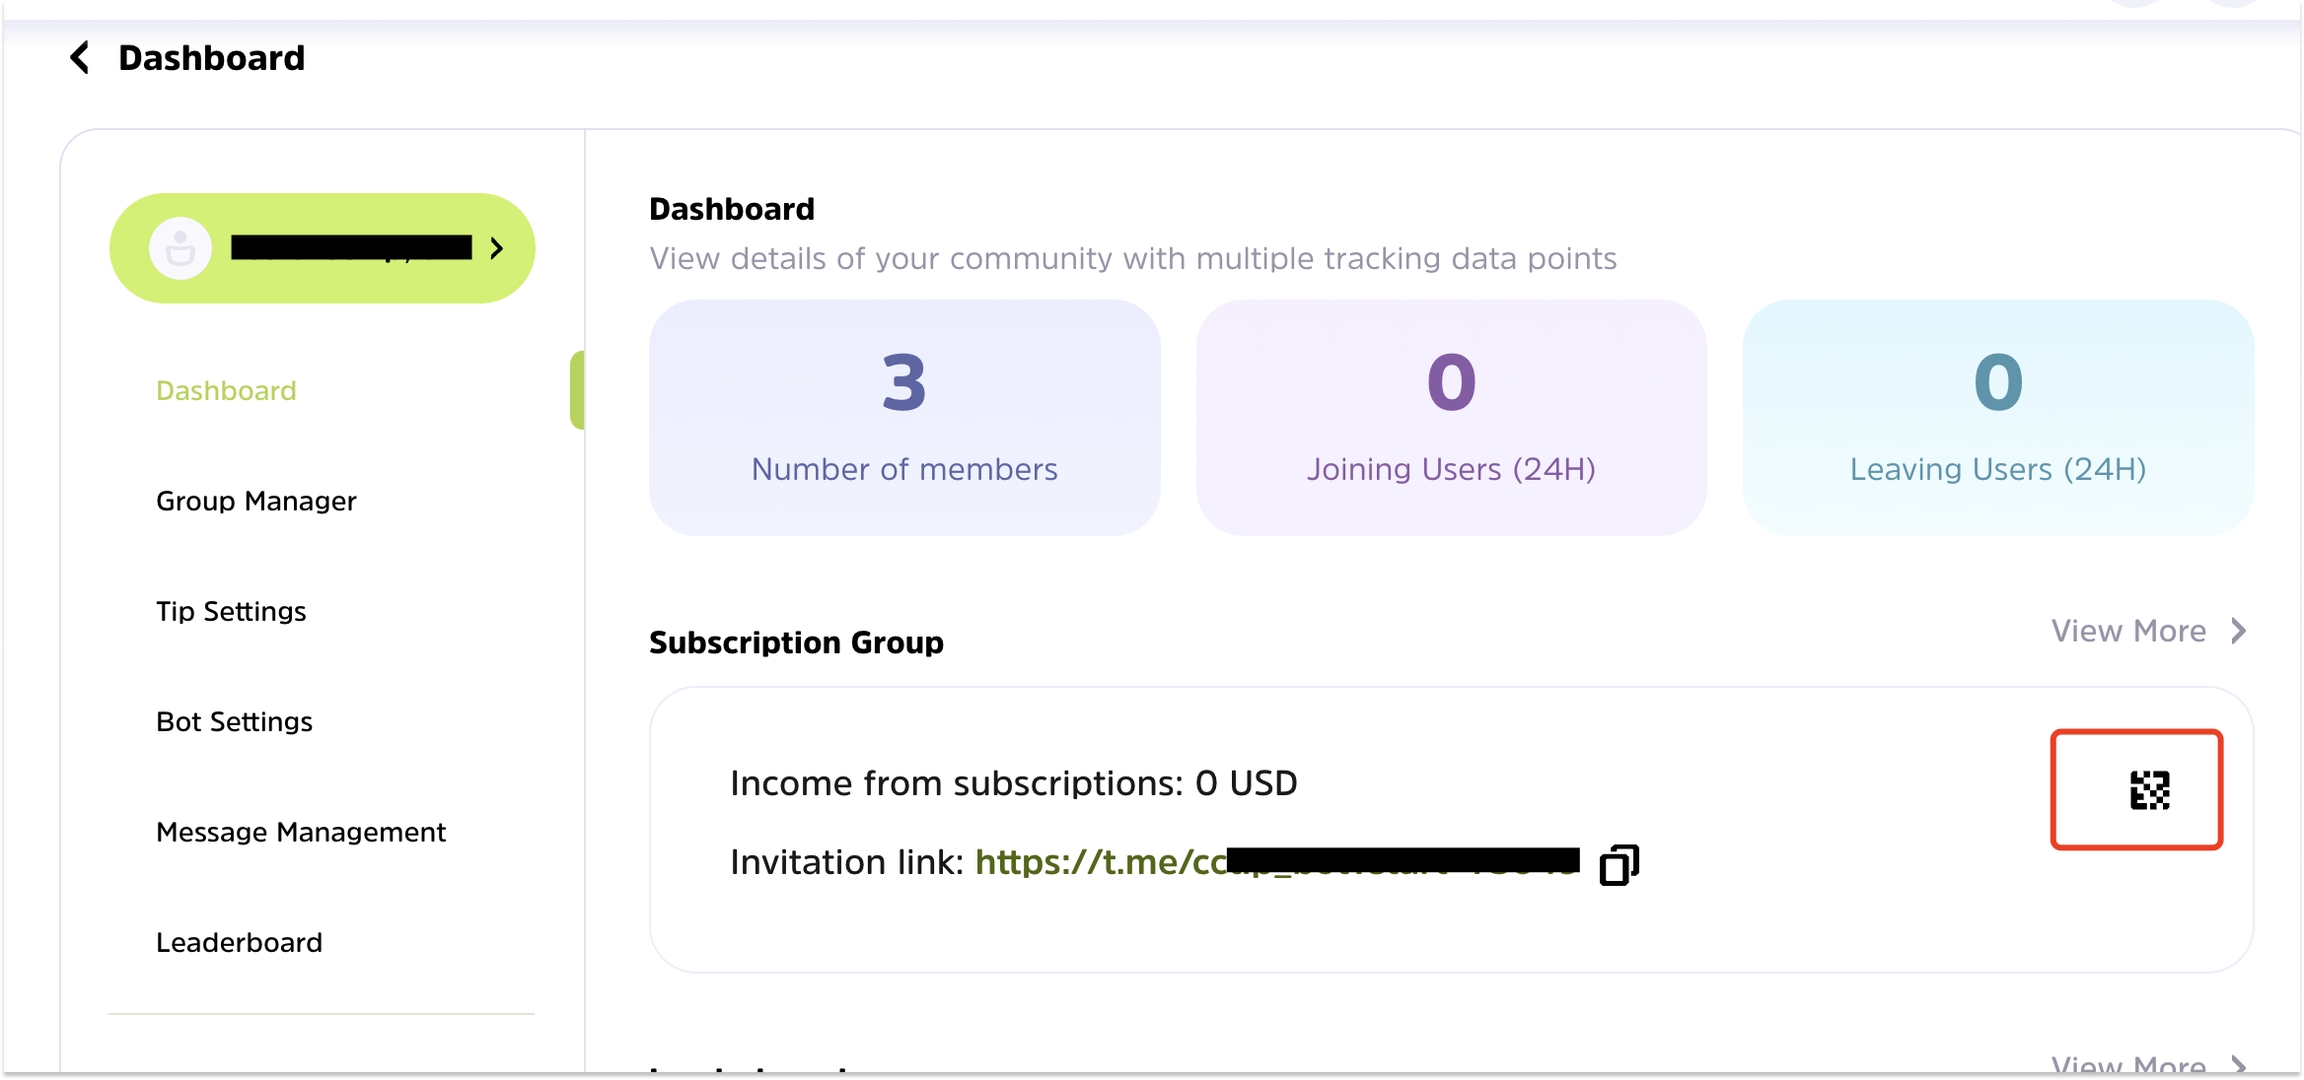Click the Number of members card

904,417
